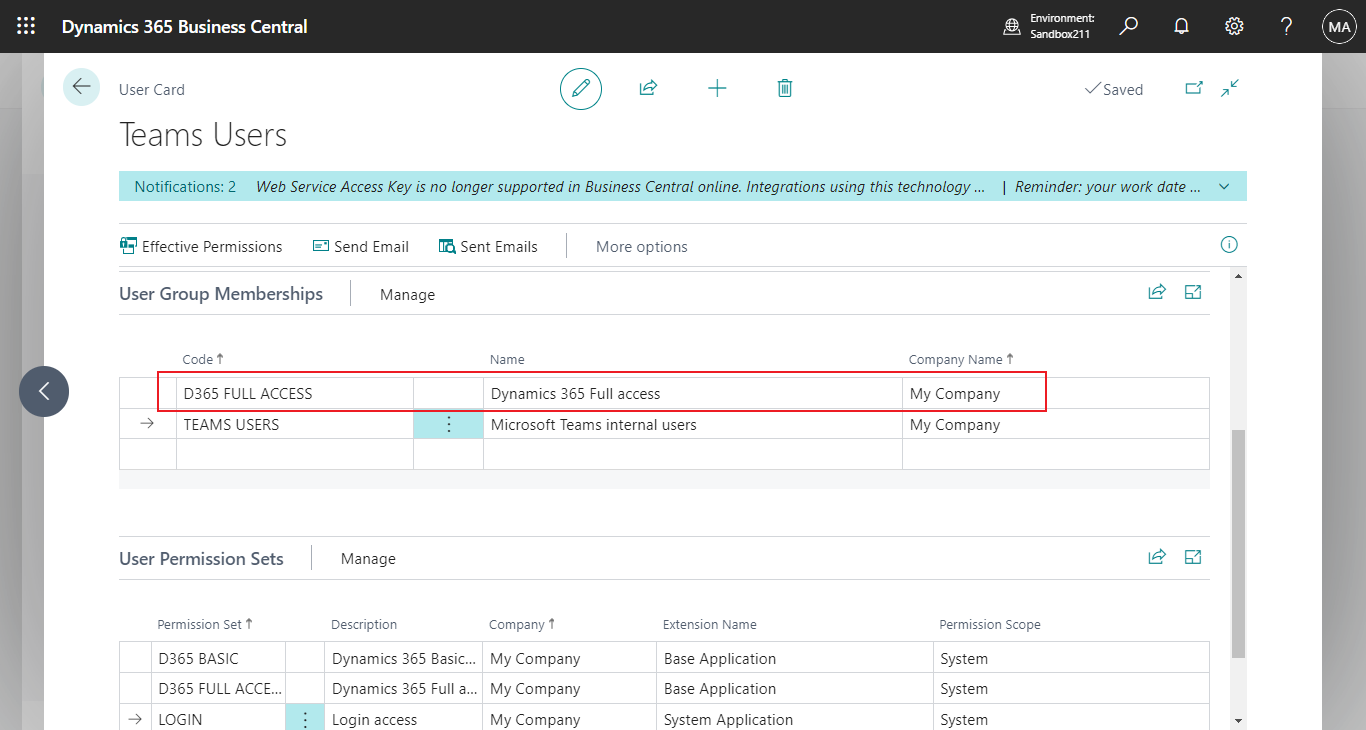Delete record using trash icon

(x=785, y=89)
